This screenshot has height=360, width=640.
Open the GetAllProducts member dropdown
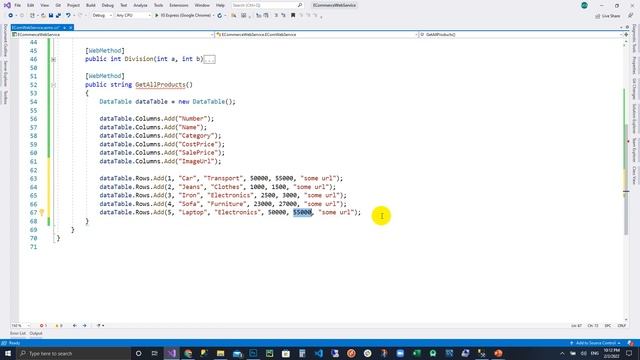point(521,35)
